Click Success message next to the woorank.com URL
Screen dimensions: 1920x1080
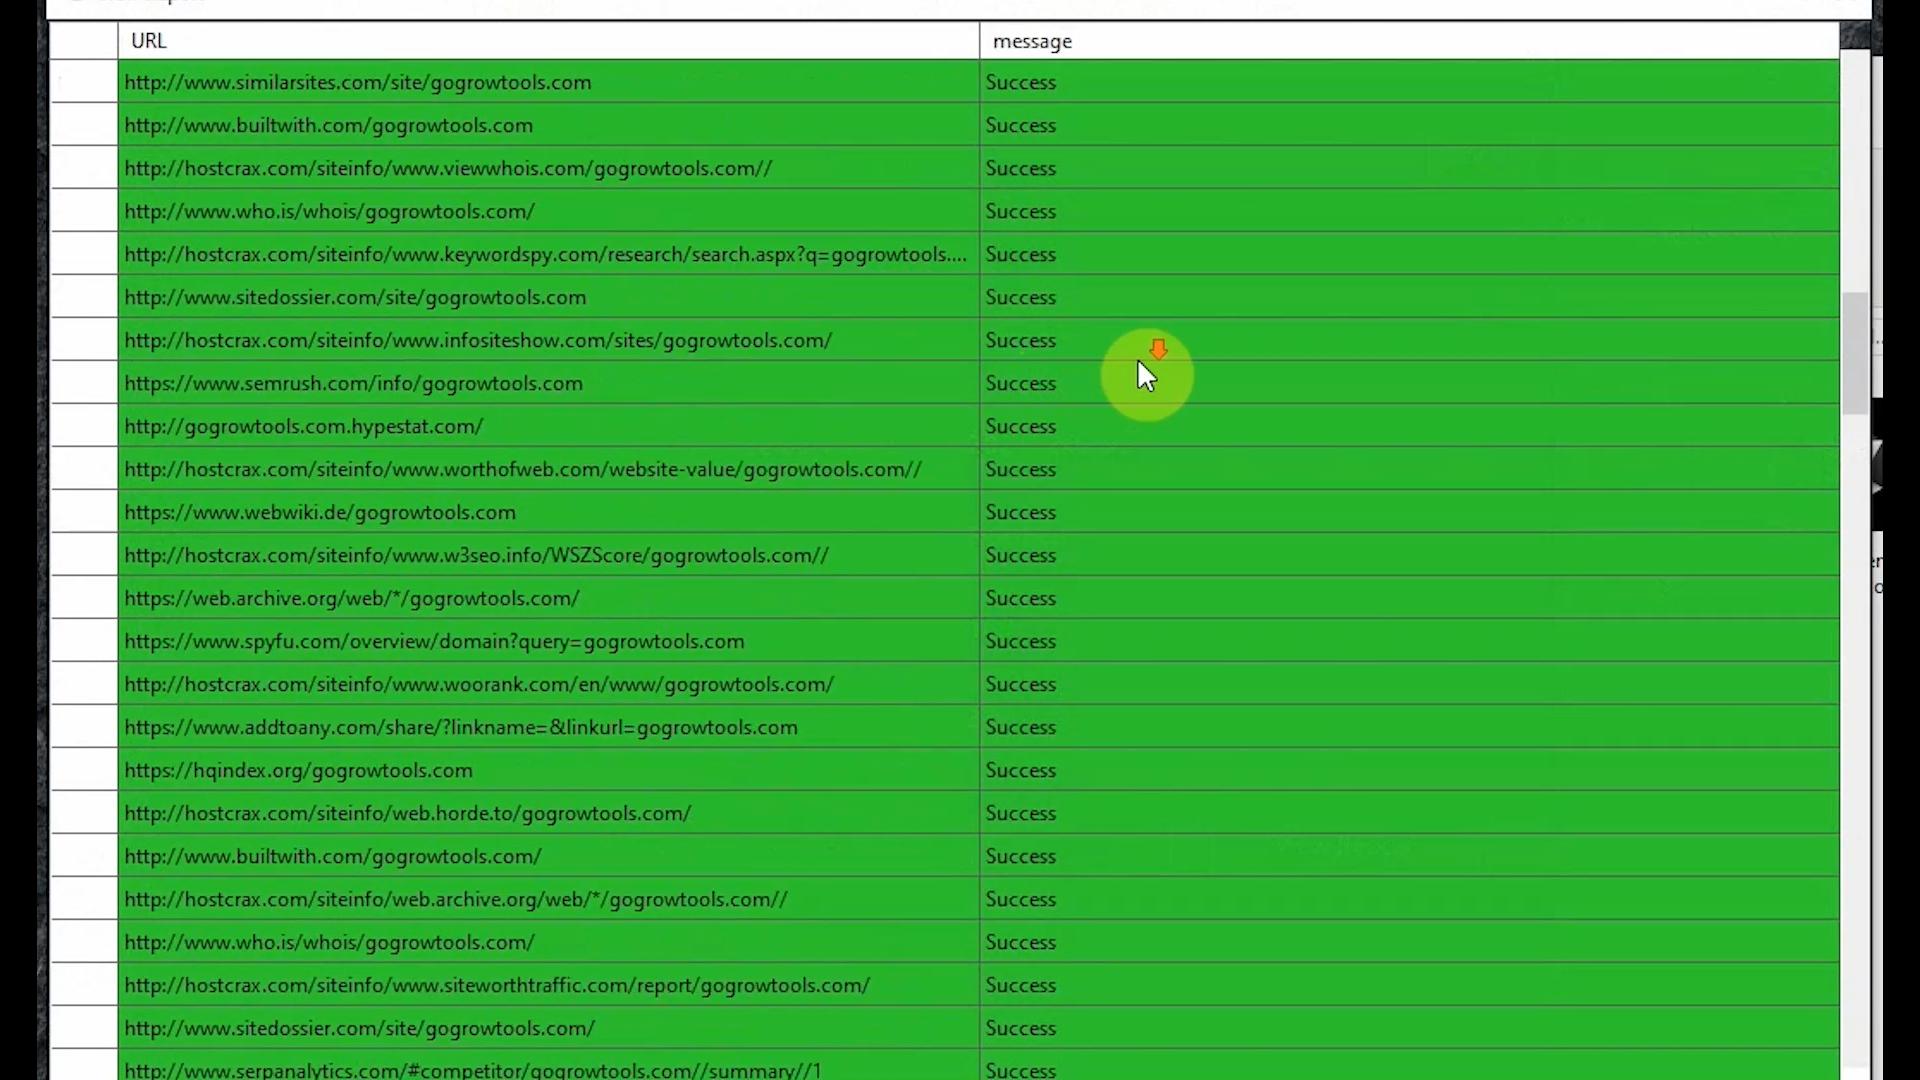point(1020,685)
